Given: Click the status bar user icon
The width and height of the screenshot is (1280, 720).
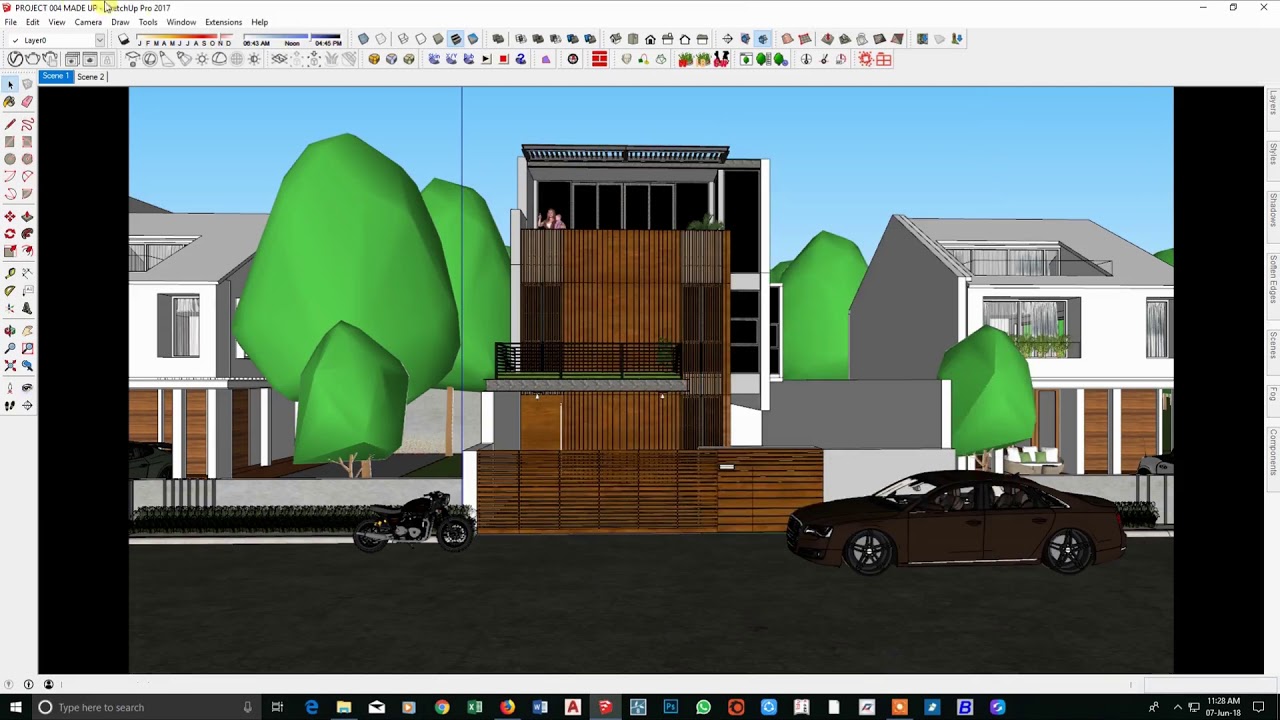Looking at the screenshot, I should pos(48,685).
